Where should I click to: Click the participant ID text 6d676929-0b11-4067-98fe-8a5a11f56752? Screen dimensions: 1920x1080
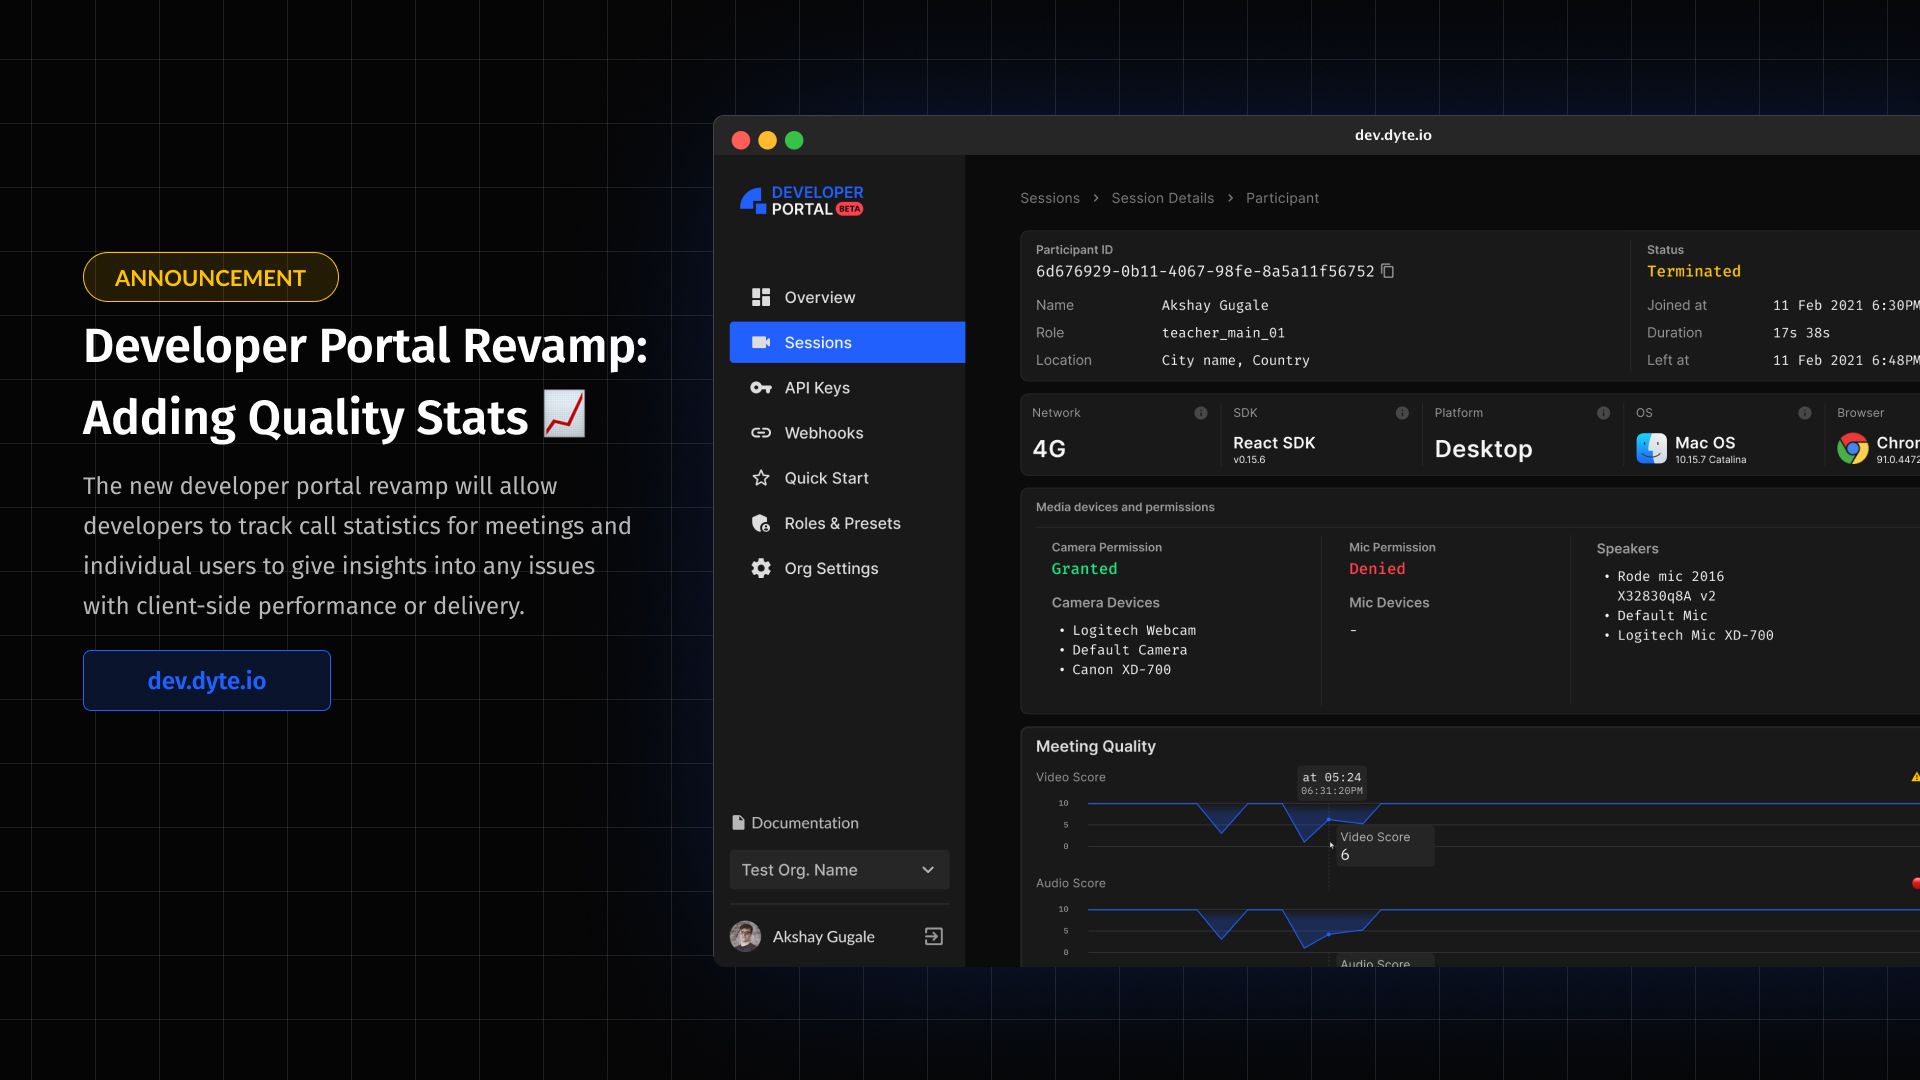pos(1205,271)
